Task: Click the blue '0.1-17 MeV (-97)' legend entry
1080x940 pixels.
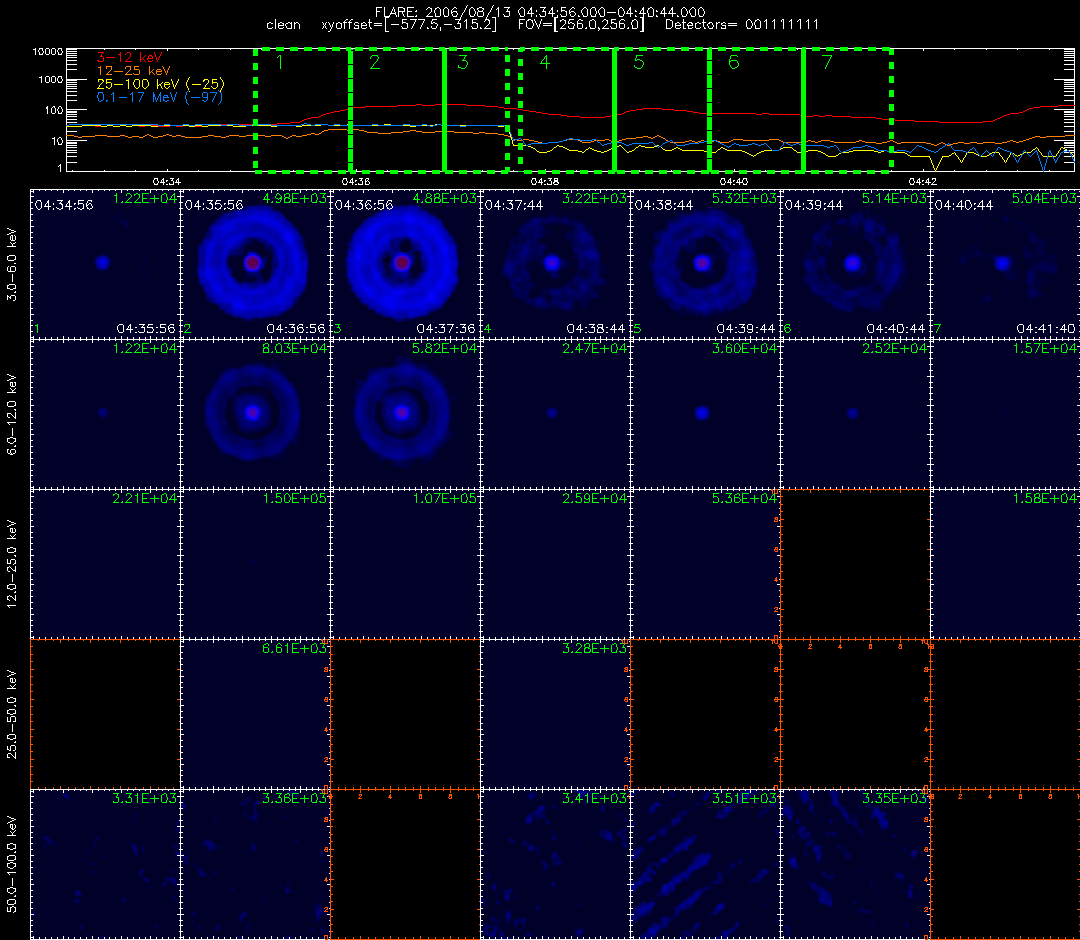Action: [x=160, y=97]
